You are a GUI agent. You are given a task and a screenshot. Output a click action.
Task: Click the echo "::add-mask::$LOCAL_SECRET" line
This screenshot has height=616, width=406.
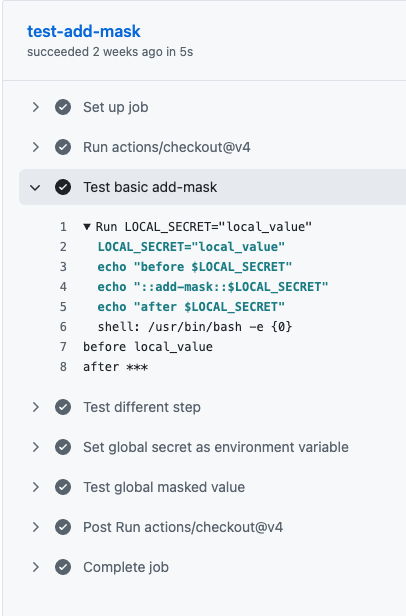[x=213, y=287]
